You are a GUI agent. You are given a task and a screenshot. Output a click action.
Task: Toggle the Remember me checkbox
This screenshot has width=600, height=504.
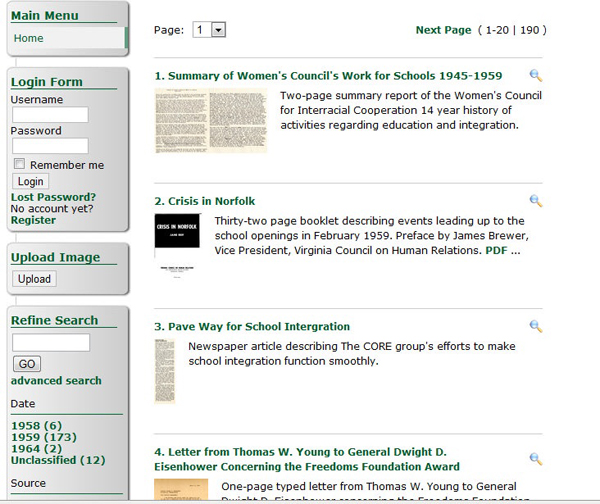coord(19,165)
